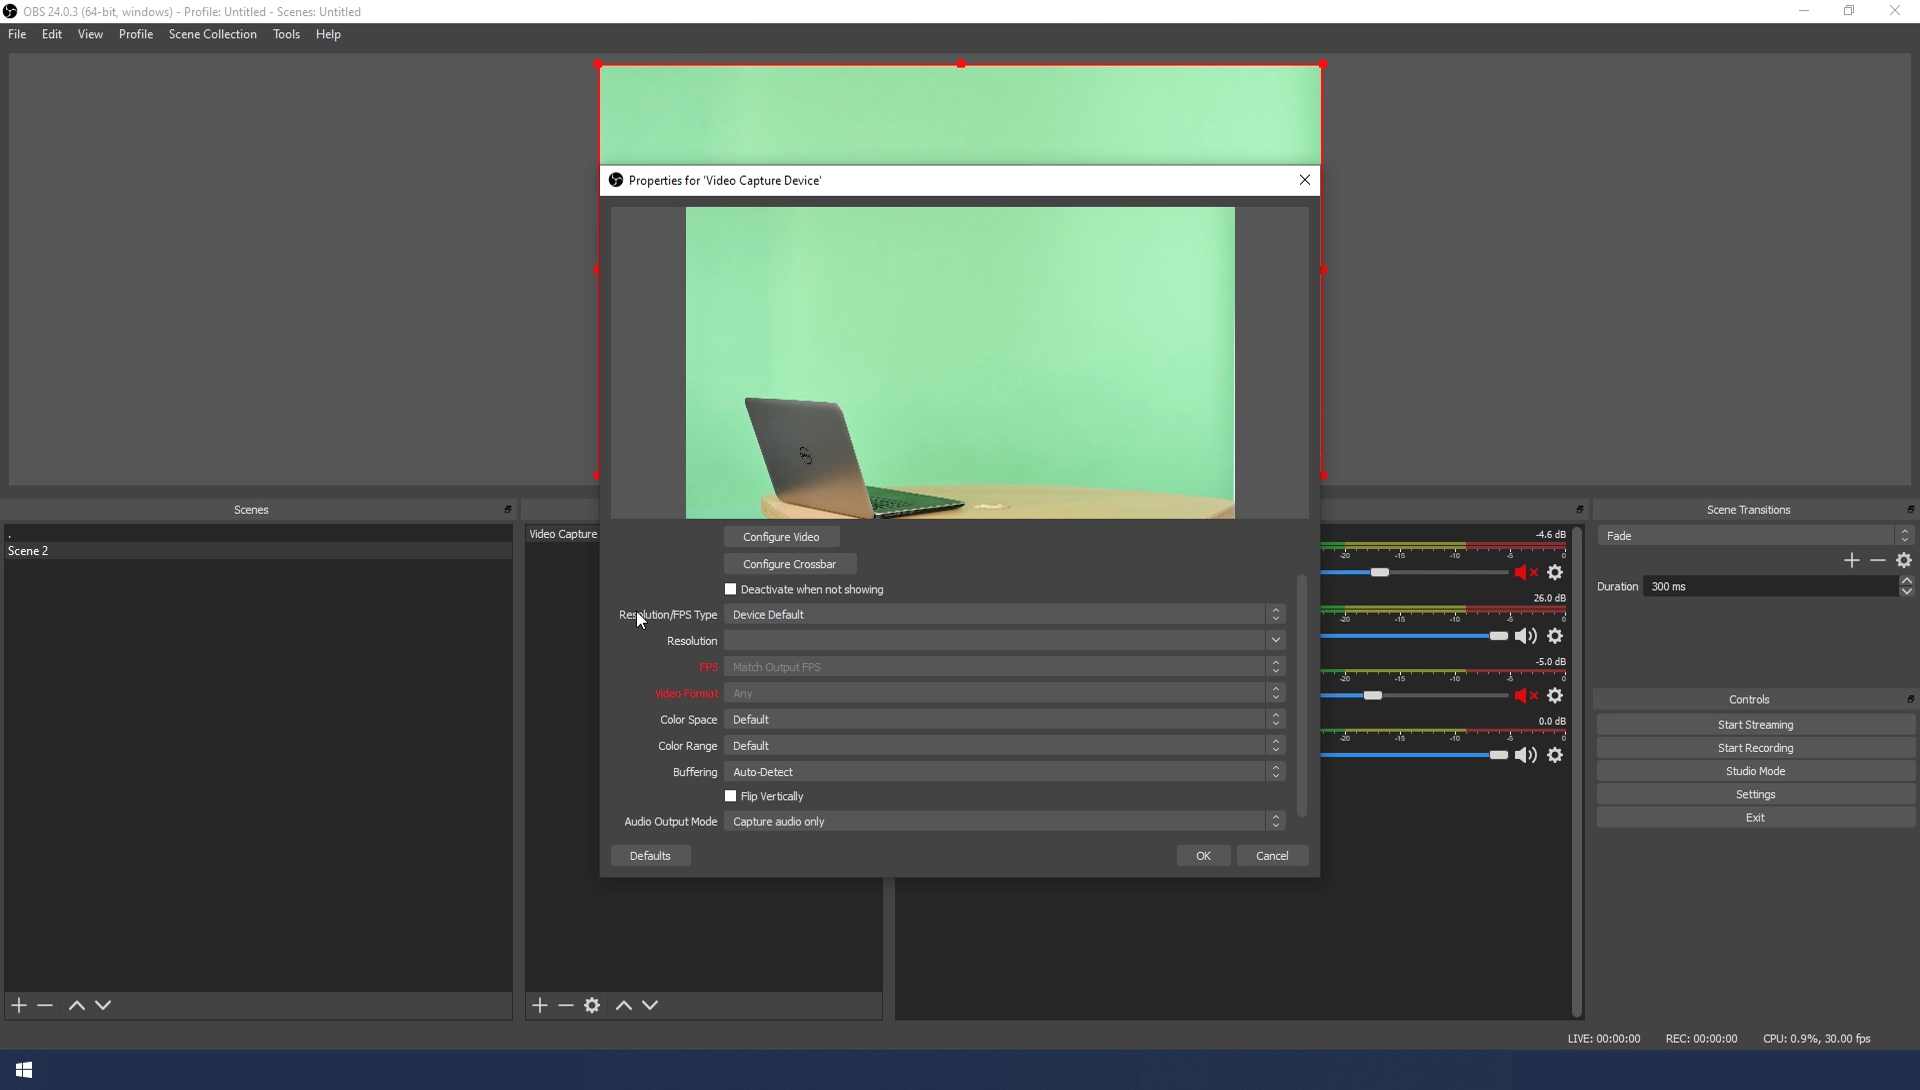Move scene up with arrow icon
This screenshot has height=1090, width=1920.
coord(76,1005)
